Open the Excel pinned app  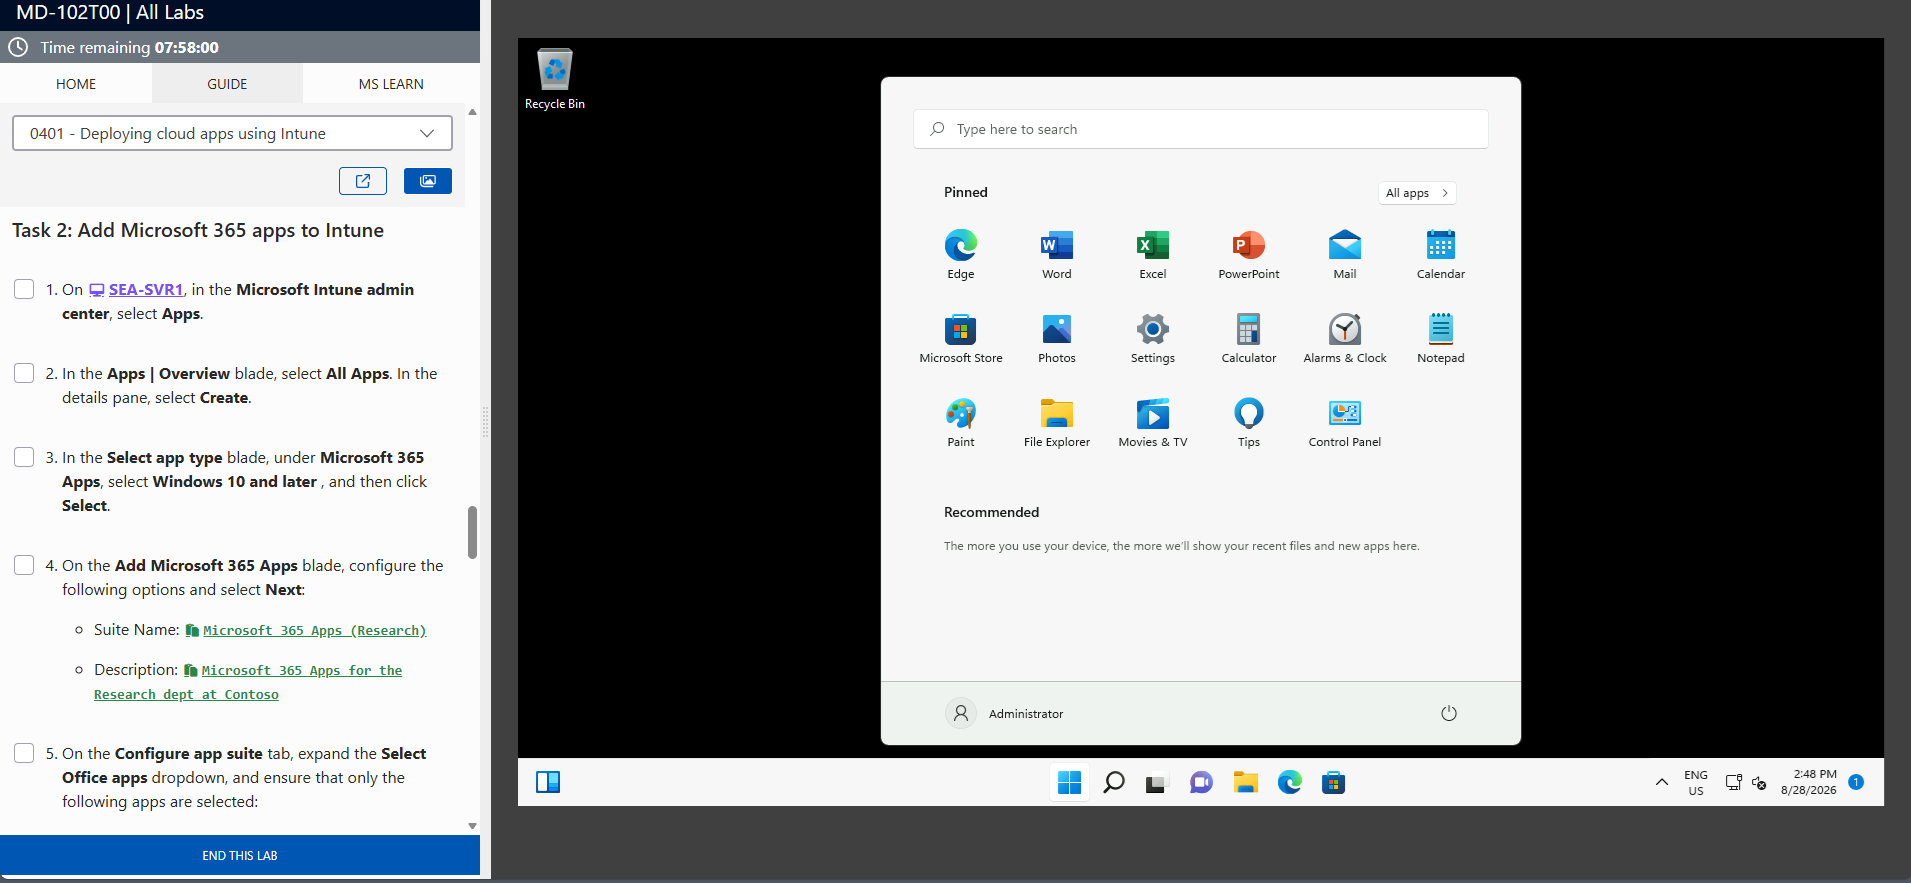(1152, 254)
